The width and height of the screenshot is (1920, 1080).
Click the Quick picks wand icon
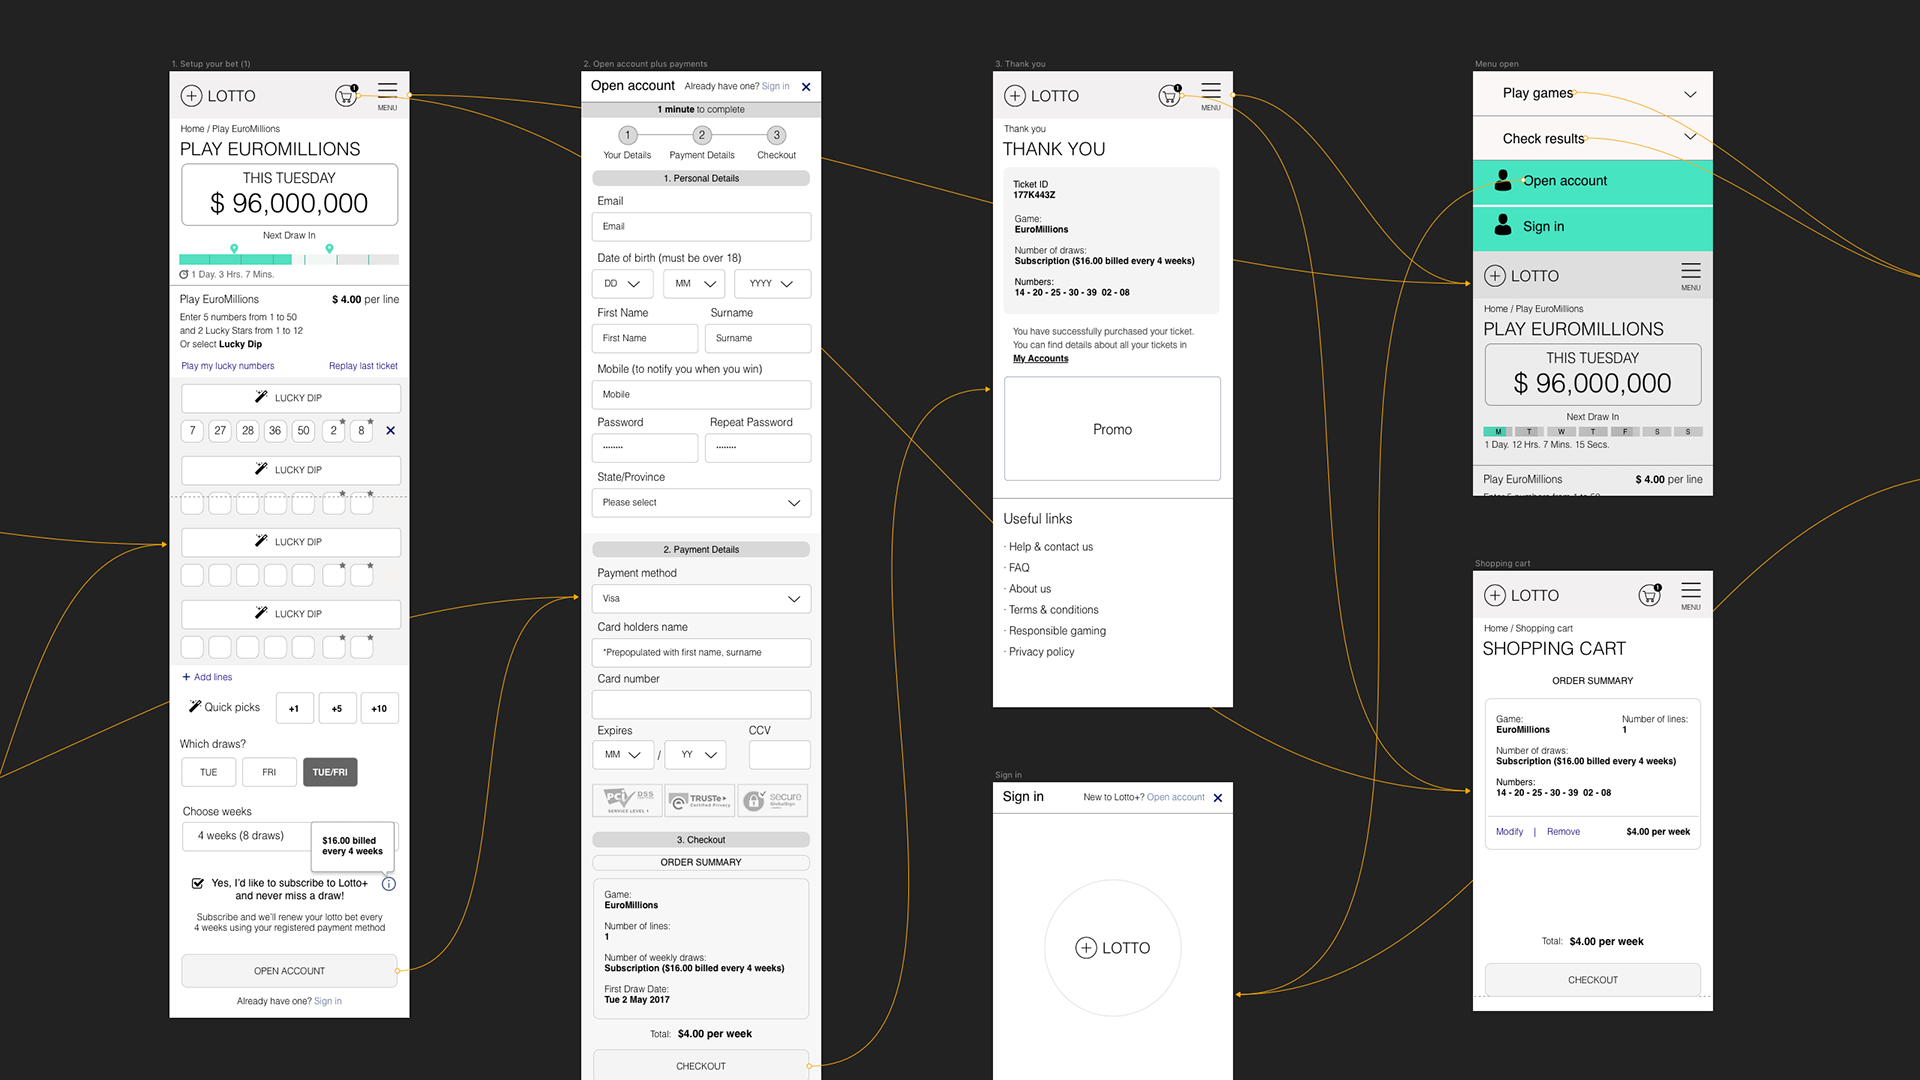[x=195, y=707]
